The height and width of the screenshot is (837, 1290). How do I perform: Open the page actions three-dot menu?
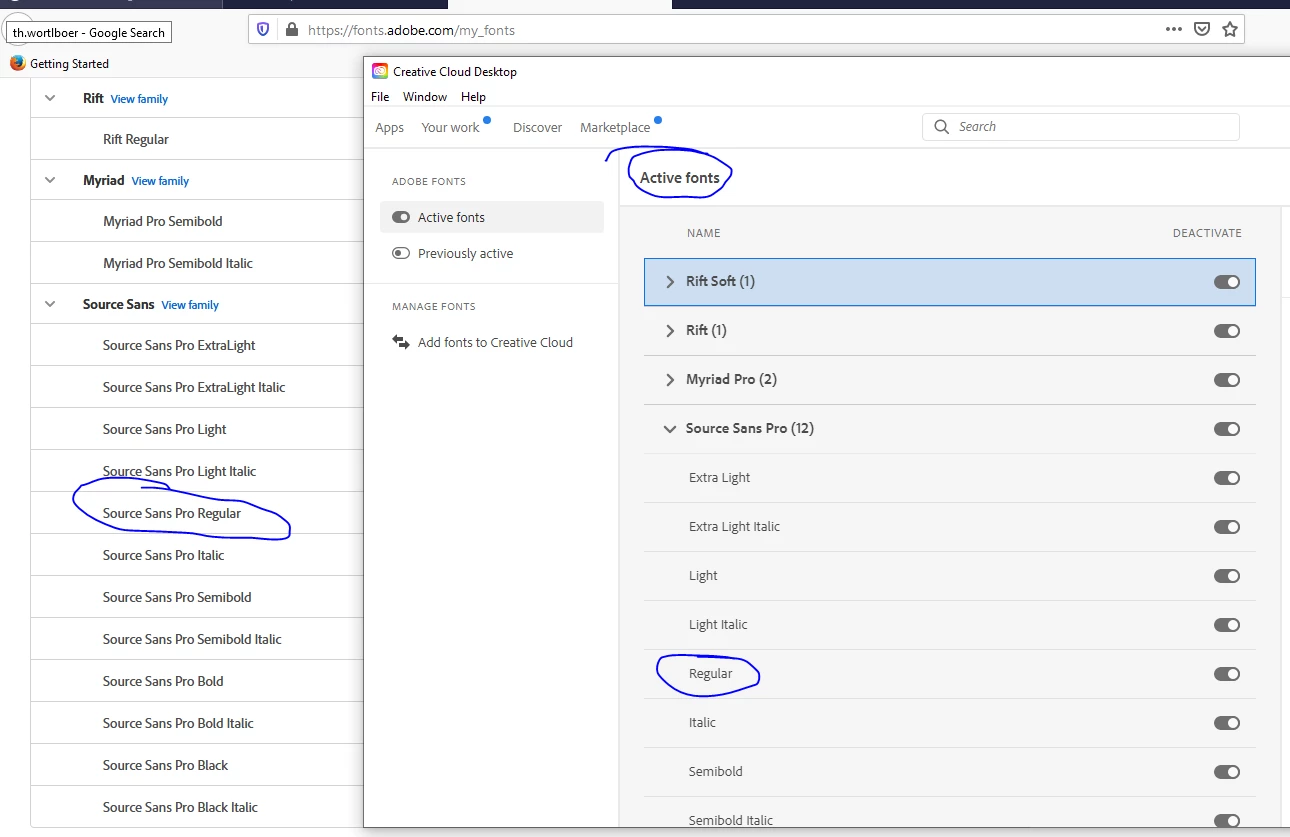[1174, 29]
